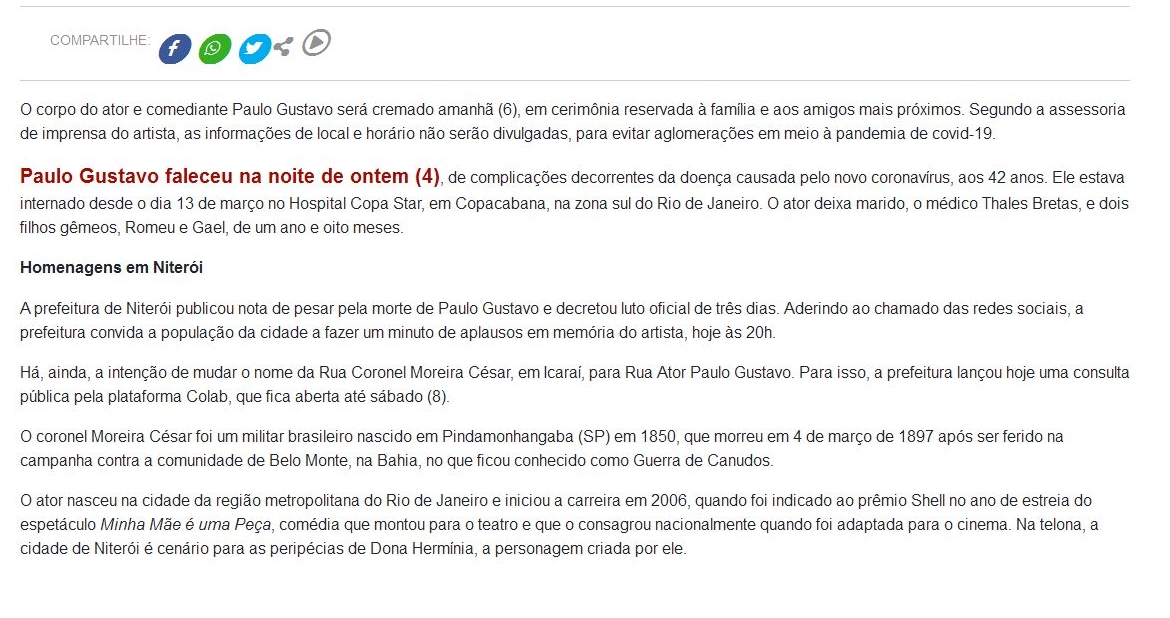
Task: Share the article via WhatsApp
Action: point(214,49)
